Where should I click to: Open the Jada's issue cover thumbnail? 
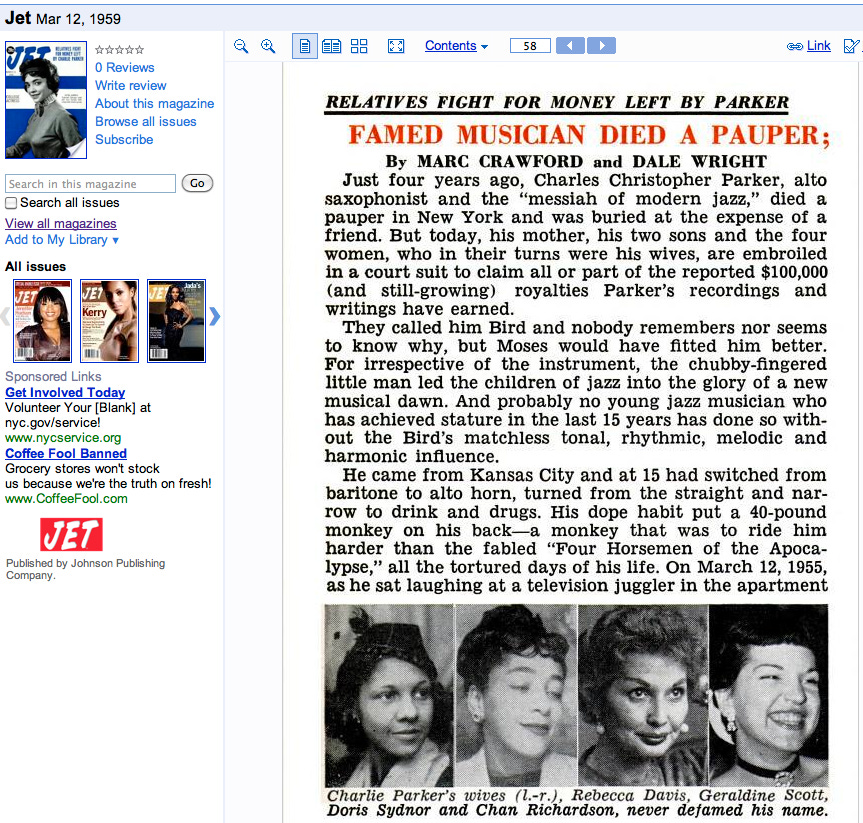[177, 321]
